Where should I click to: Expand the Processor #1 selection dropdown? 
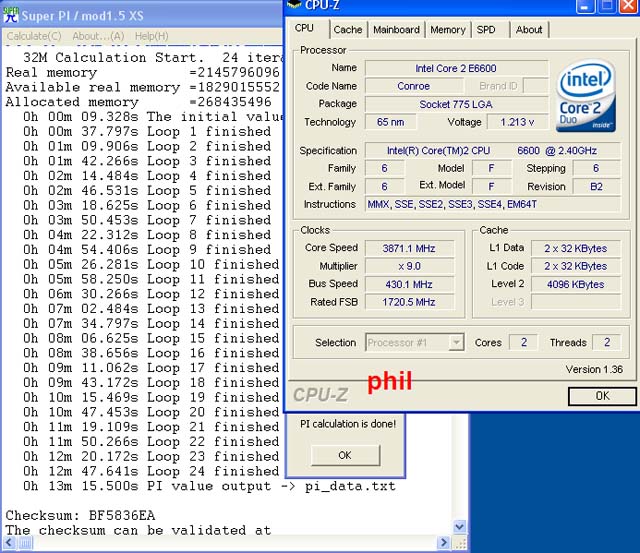[x=456, y=342]
